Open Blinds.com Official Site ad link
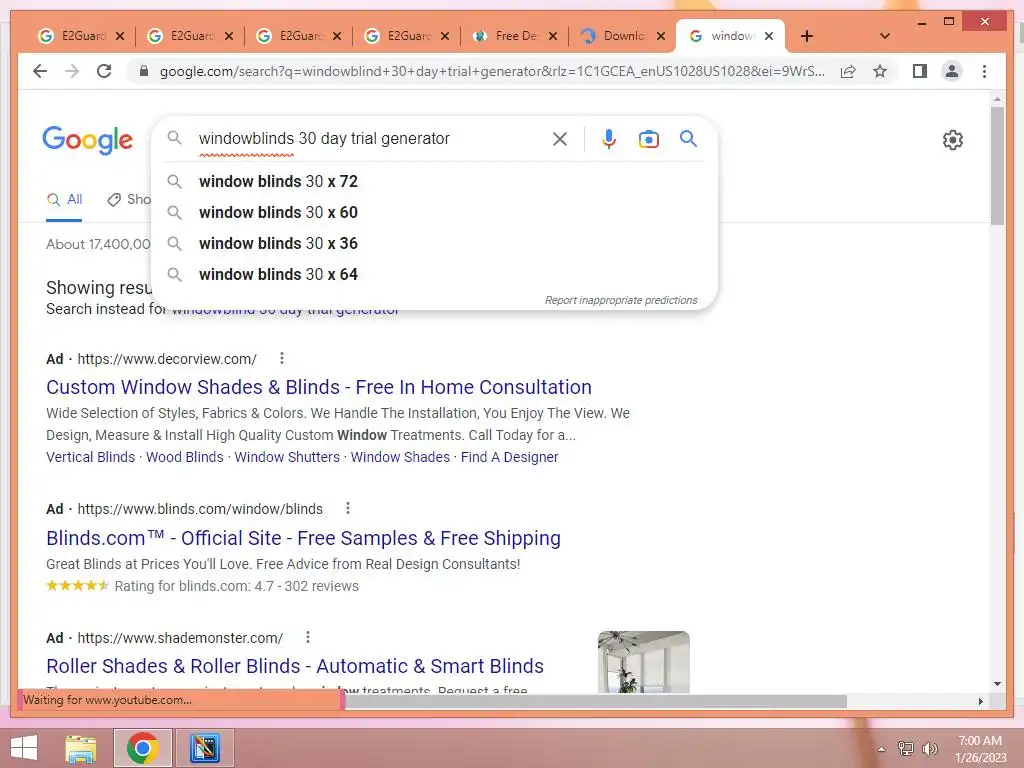Screen dimensions: 1024x768 point(303,538)
